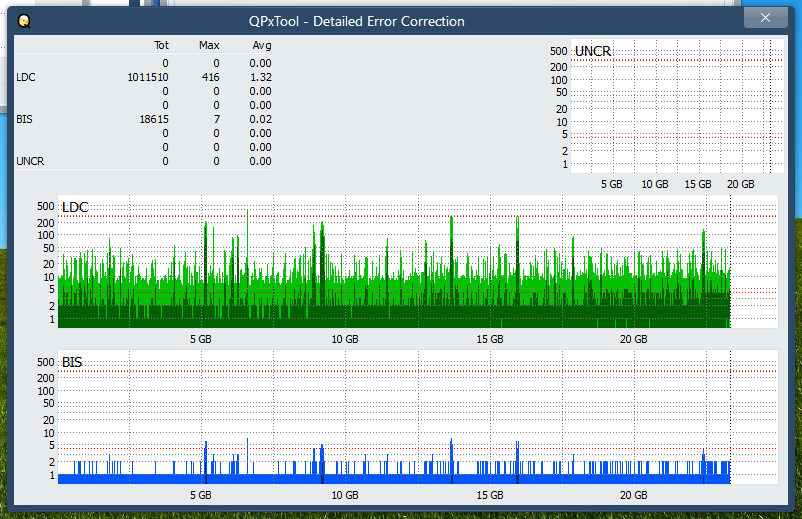
Task: Click the UNCR graph title label
Action: pyautogui.click(x=593, y=51)
